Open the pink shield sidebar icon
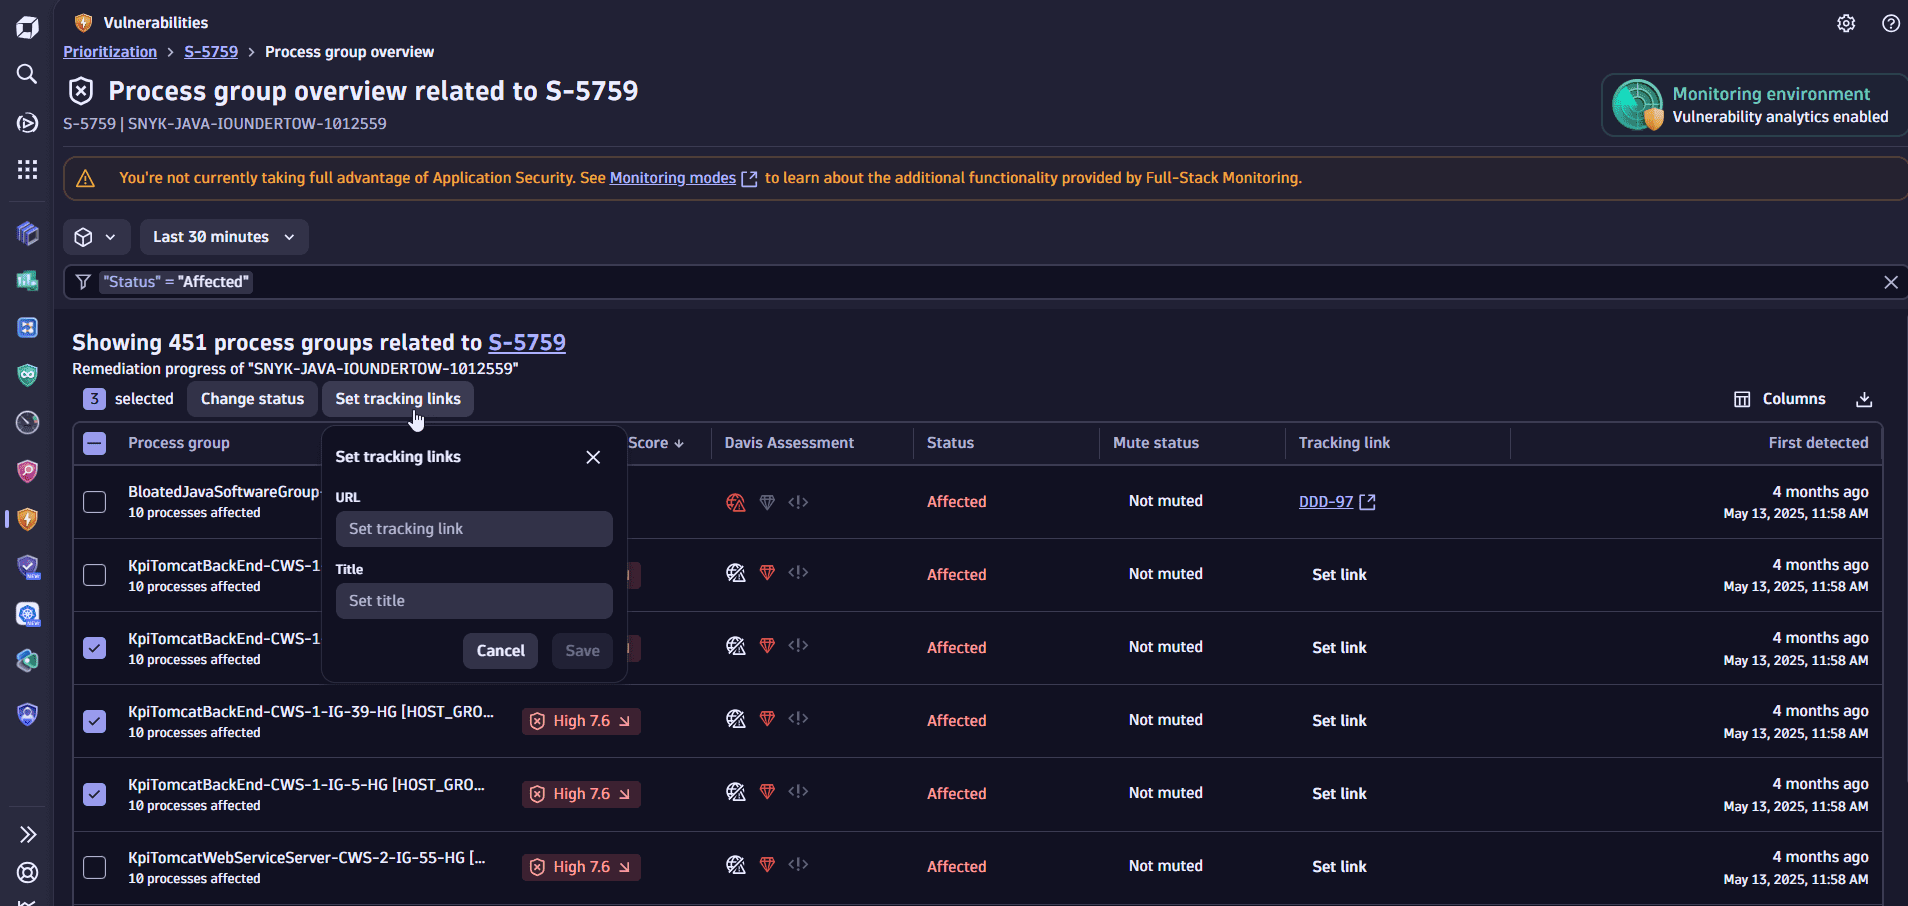The image size is (1908, 906). coord(27,471)
